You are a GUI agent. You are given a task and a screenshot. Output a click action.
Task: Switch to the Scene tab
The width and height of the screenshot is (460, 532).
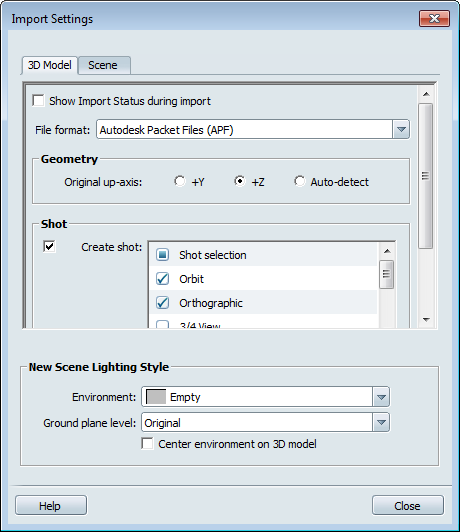(x=104, y=65)
